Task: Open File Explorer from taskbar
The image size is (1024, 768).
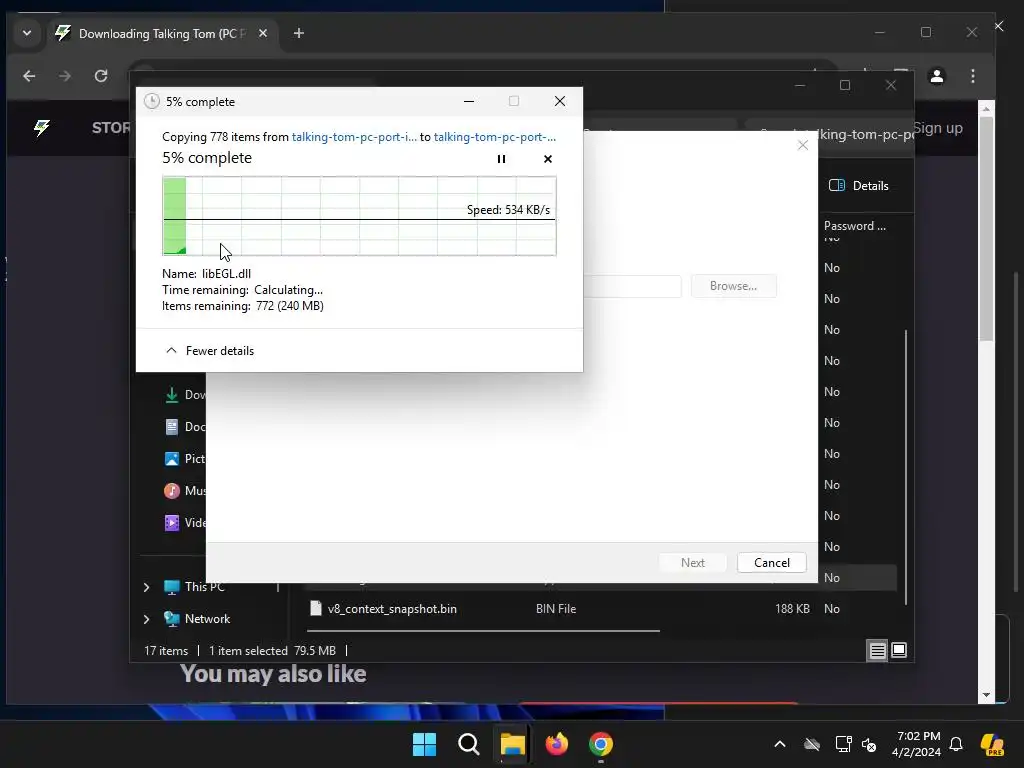Action: (513, 744)
